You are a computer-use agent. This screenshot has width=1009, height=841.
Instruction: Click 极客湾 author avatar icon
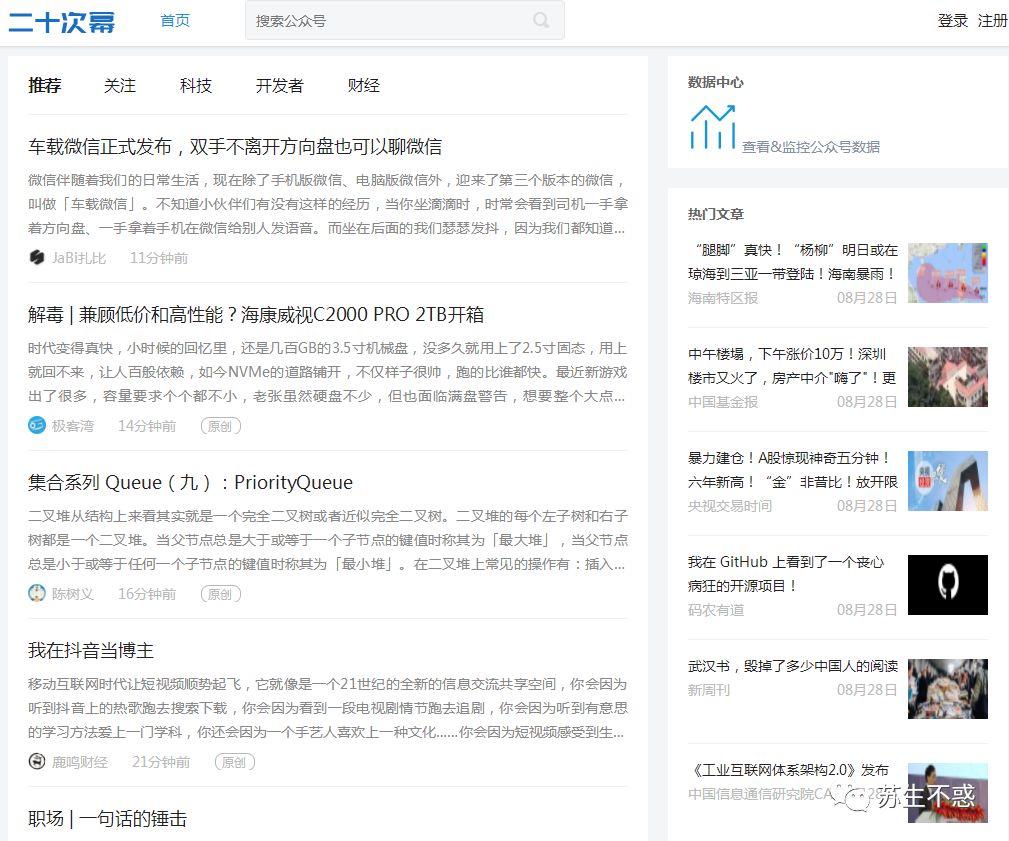tap(37, 425)
